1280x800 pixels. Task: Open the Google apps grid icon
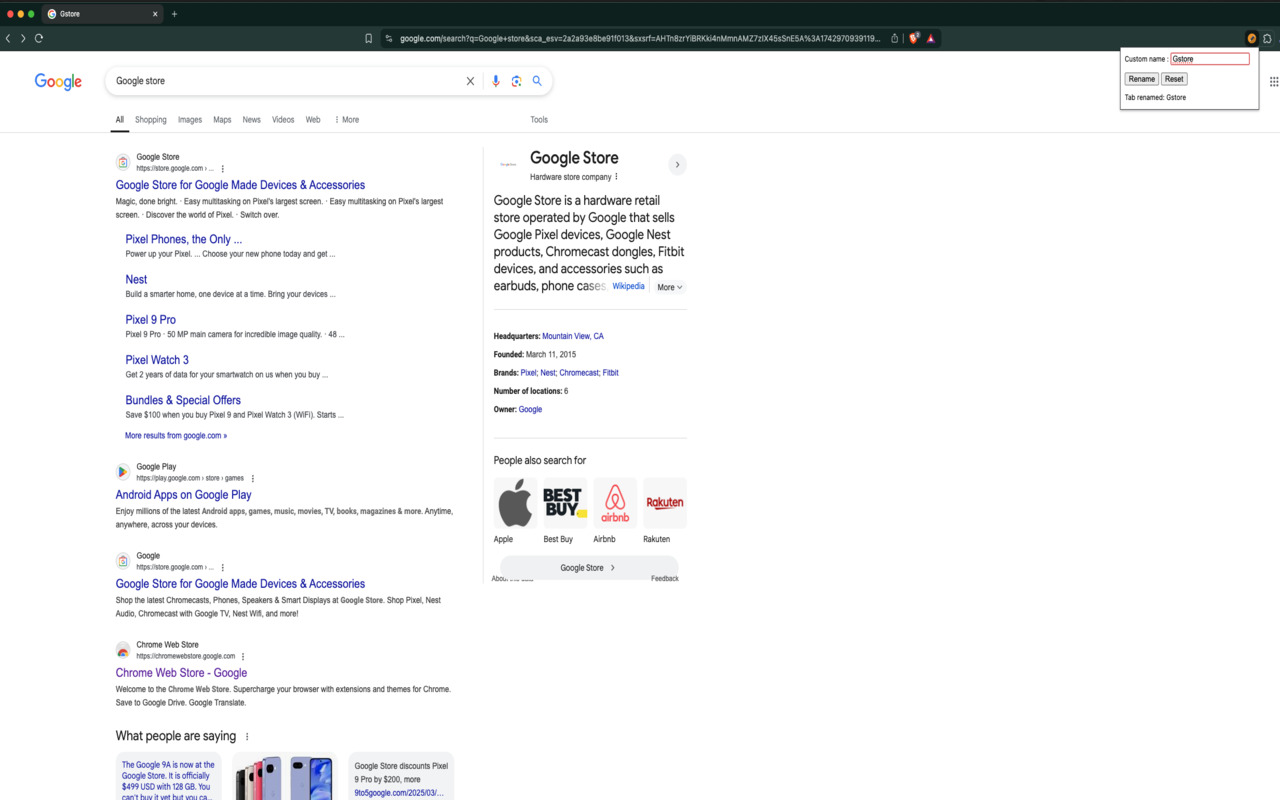[x=1274, y=82]
